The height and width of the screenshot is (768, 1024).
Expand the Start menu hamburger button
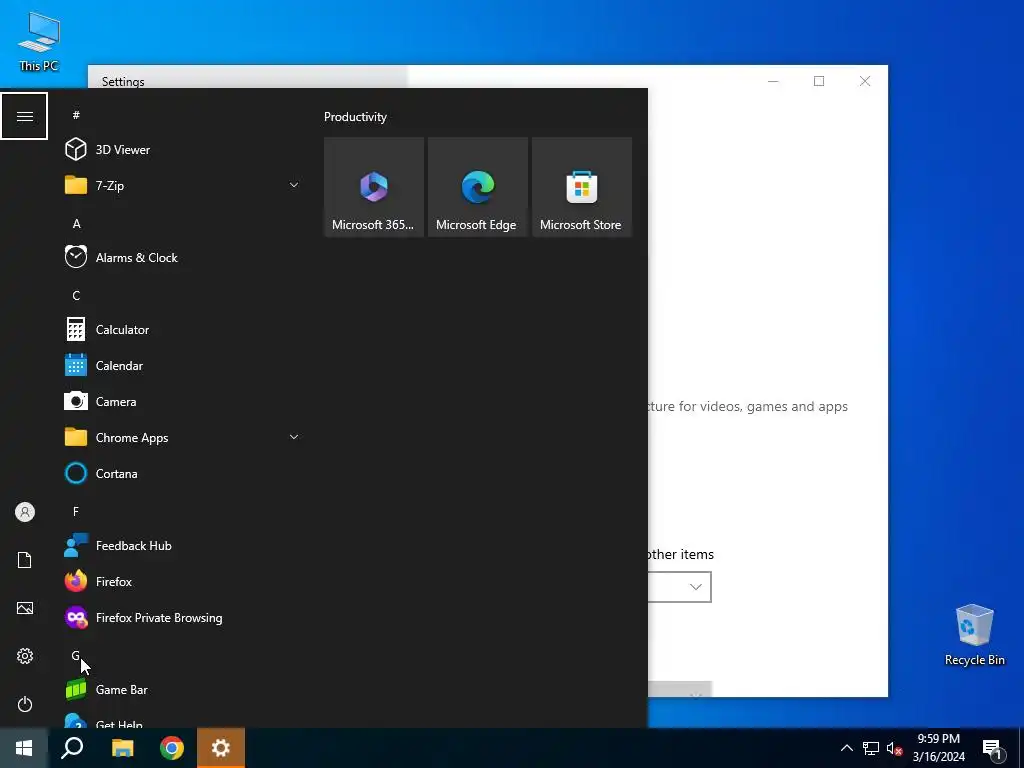[x=24, y=116]
